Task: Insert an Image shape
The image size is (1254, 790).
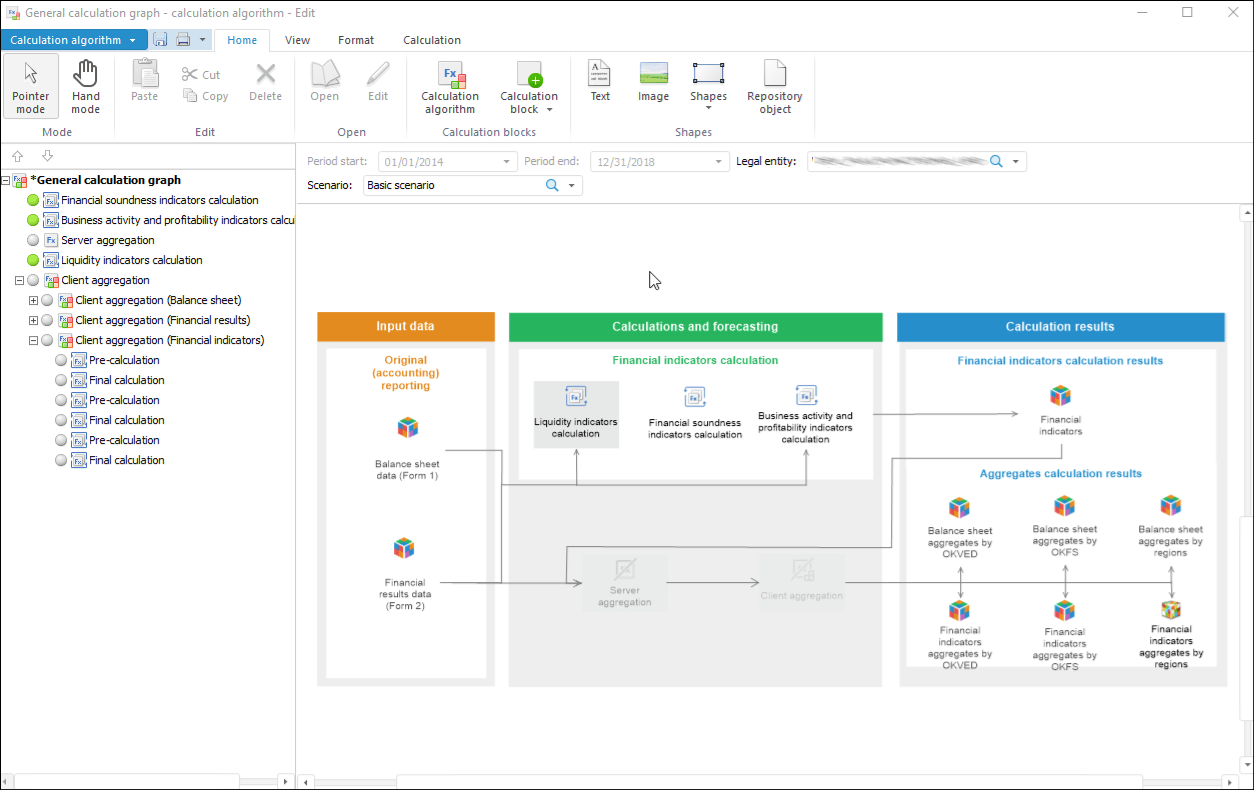Action: pyautogui.click(x=653, y=81)
